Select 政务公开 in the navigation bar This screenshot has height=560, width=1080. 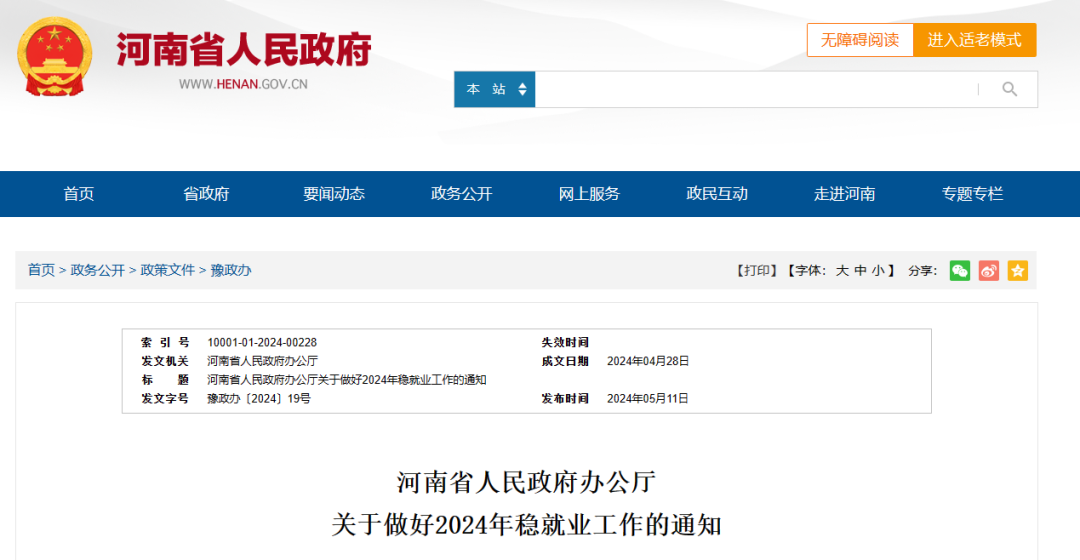coord(461,194)
